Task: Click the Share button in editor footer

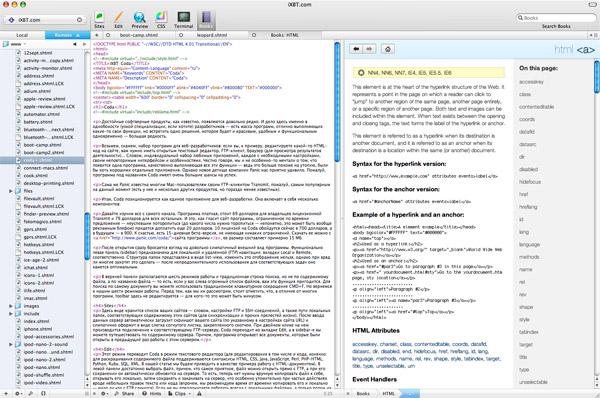Action: (124, 393)
